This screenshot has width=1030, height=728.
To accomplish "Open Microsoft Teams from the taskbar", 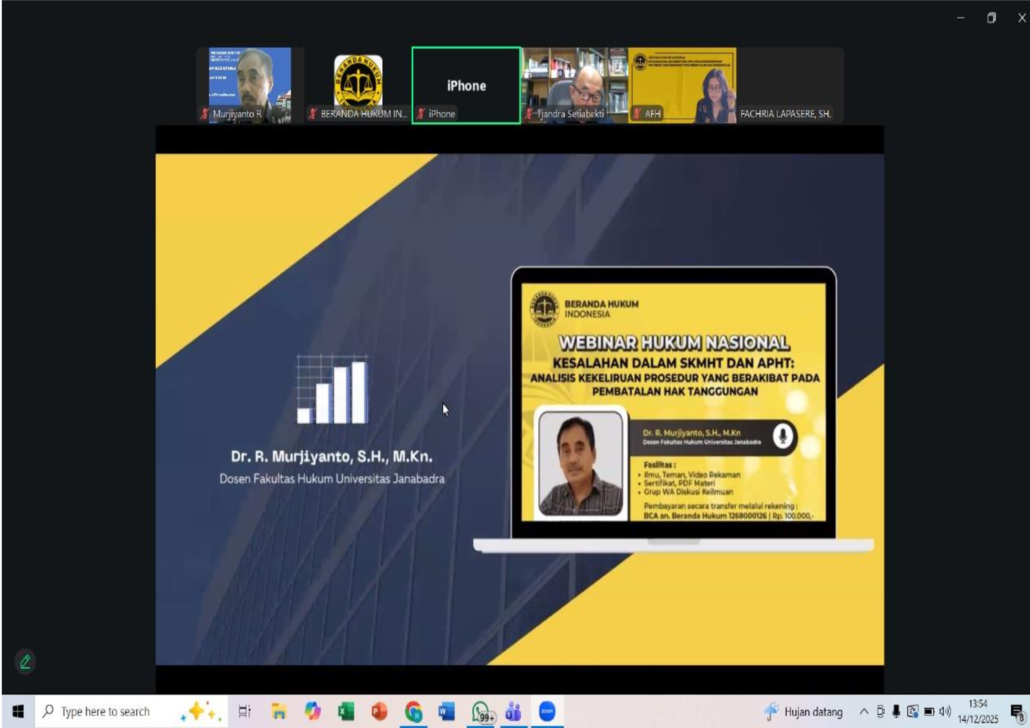I will [x=513, y=712].
